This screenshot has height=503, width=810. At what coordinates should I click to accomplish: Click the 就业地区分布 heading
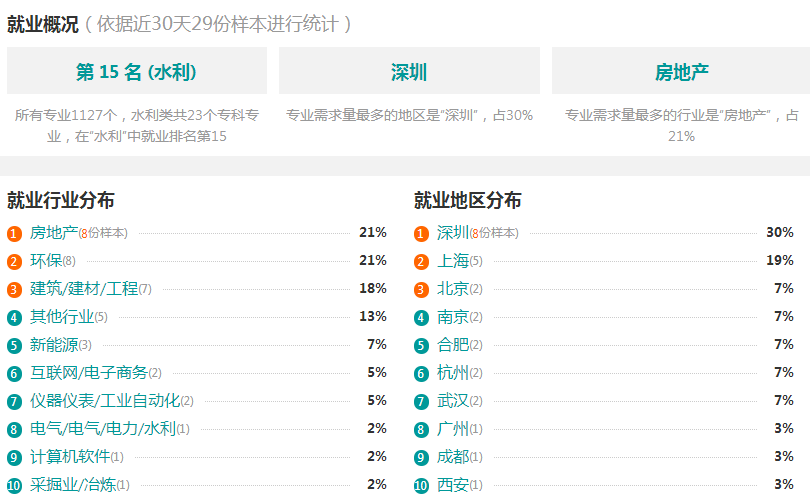pyautogui.click(x=468, y=200)
